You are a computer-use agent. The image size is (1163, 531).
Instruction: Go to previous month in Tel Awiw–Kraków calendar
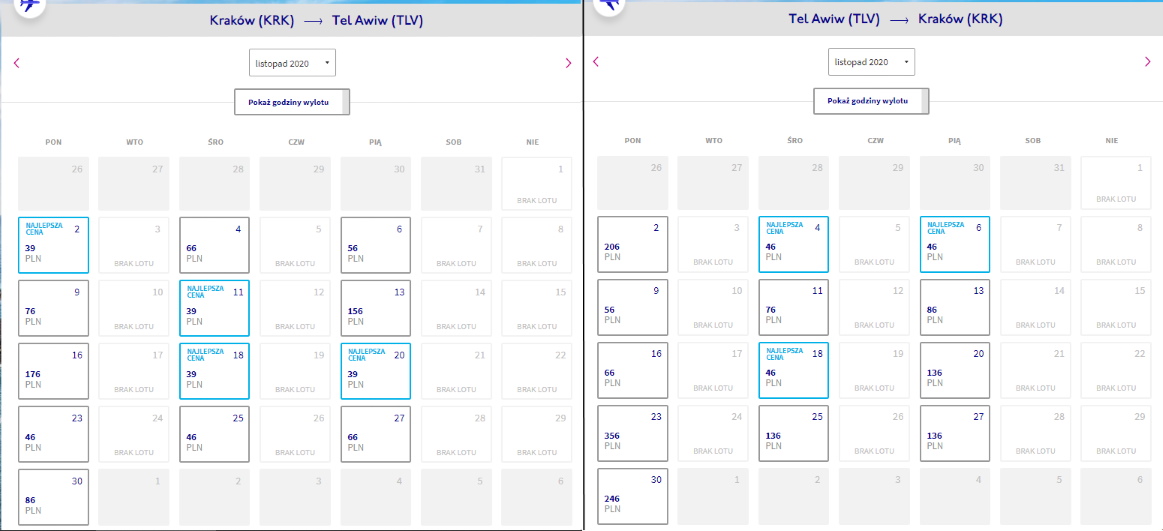click(595, 62)
